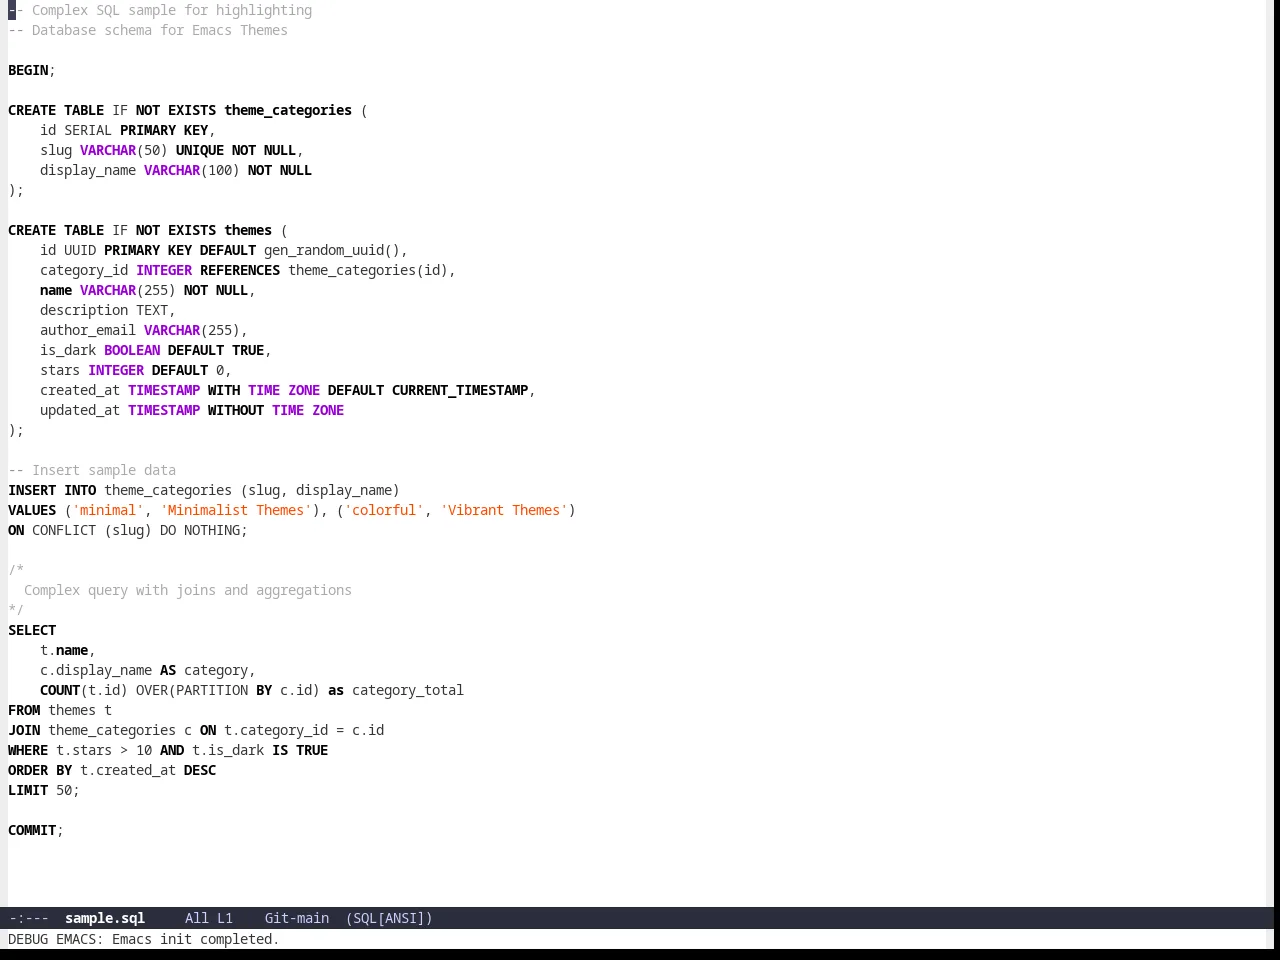Click REFERENCES keyword in category_id line
1280x960 pixels.
(x=240, y=270)
